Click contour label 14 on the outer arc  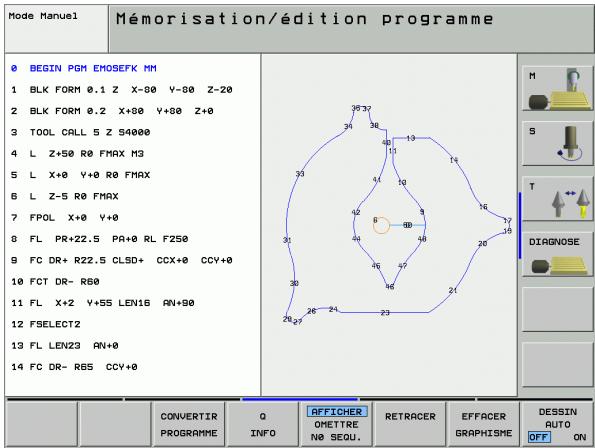[x=454, y=160]
